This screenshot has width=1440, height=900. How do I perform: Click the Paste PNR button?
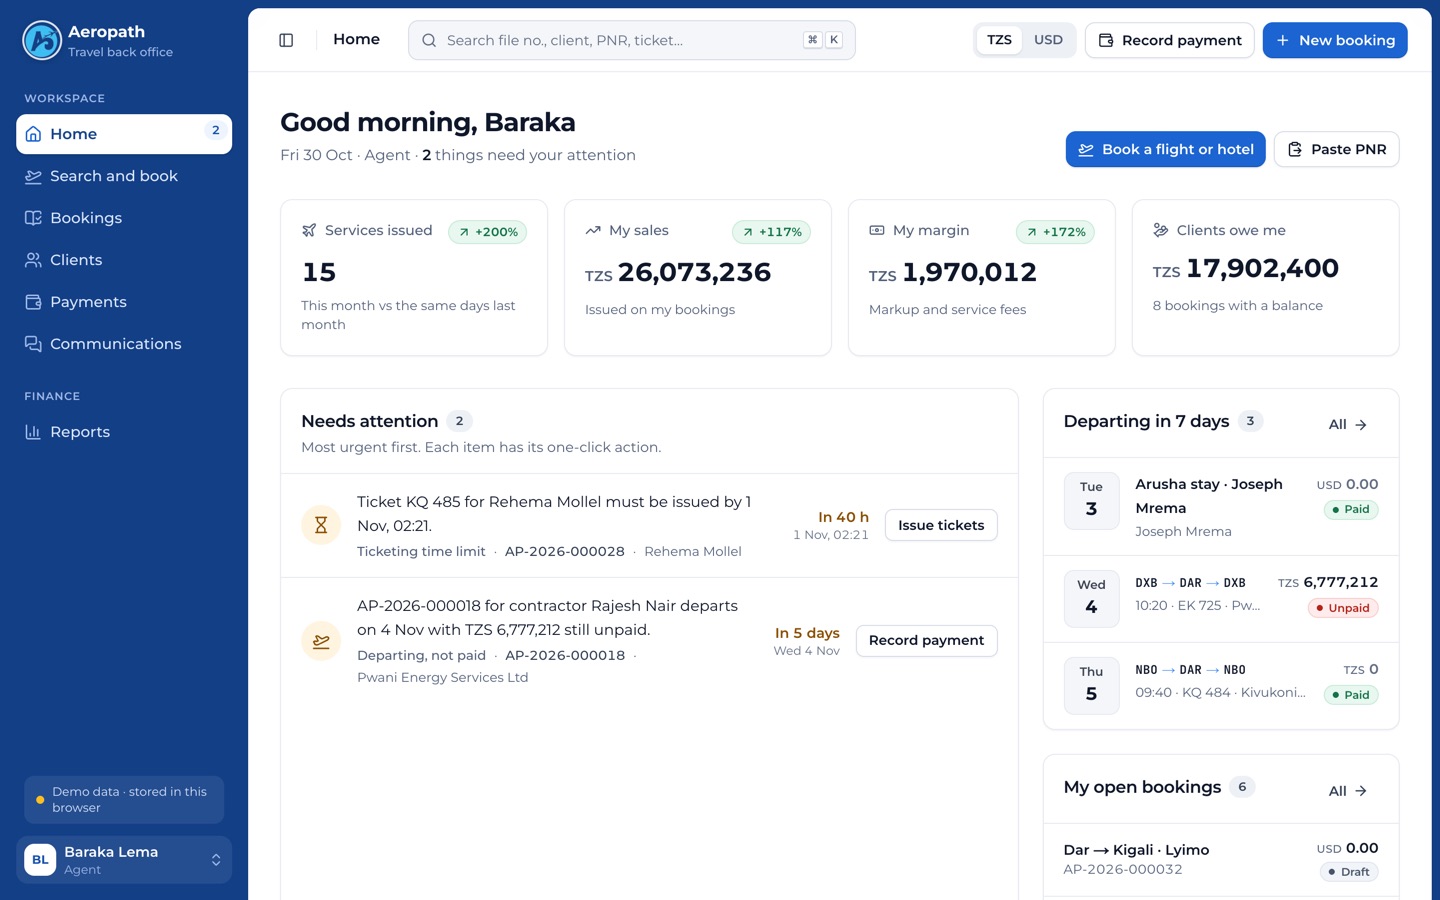click(1336, 149)
